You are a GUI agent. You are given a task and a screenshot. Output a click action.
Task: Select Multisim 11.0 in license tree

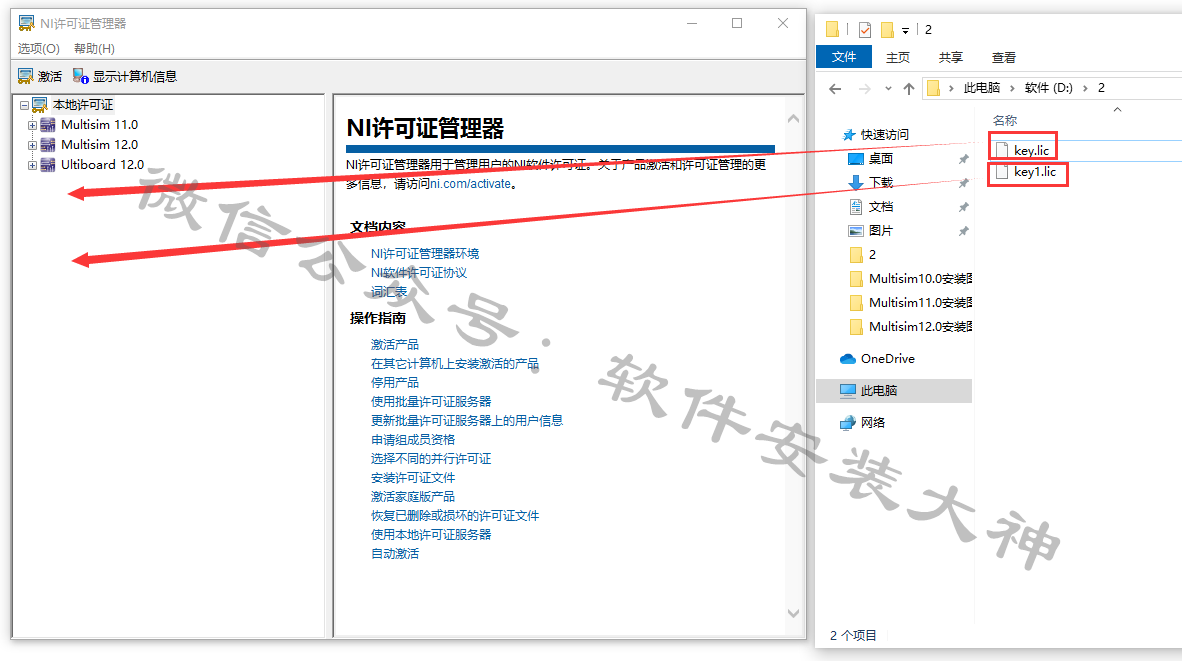pos(100,124)
